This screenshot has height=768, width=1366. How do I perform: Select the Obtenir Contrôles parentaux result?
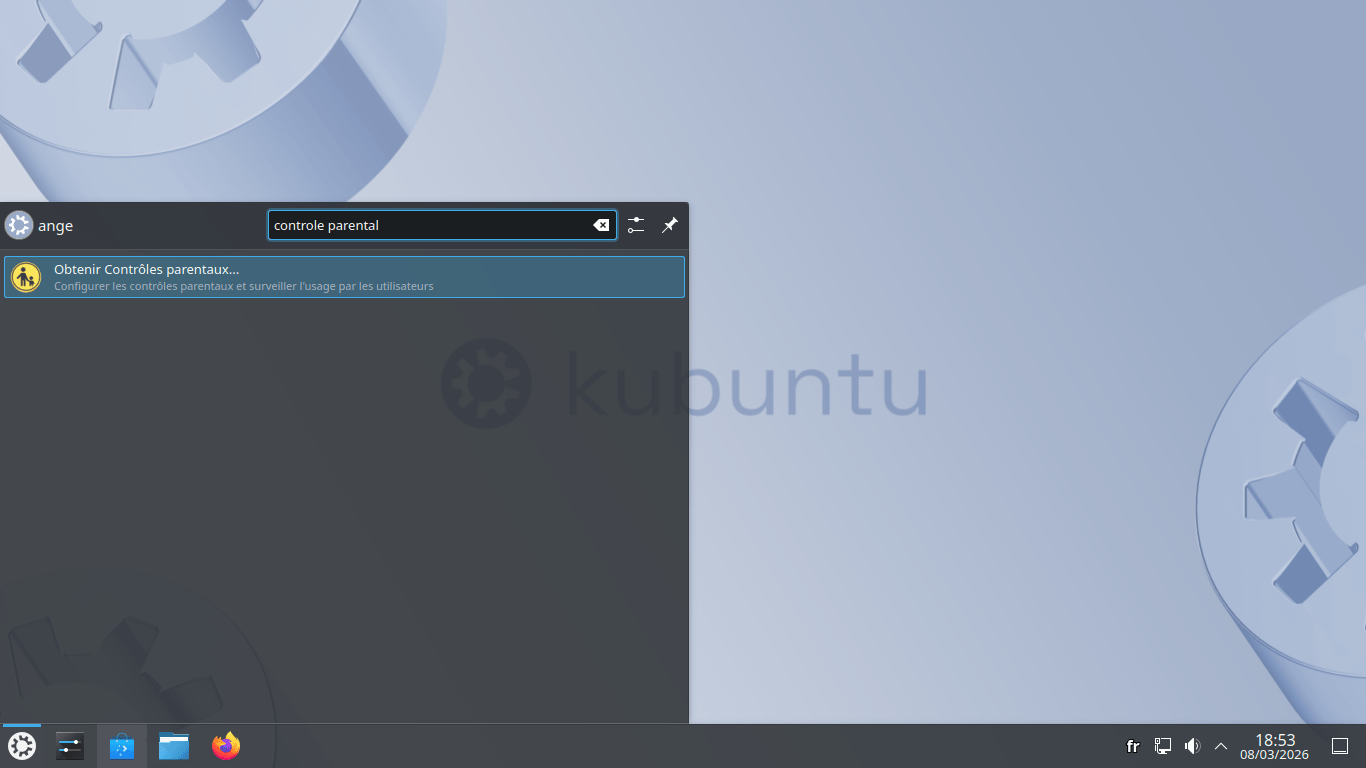(344, 277)
